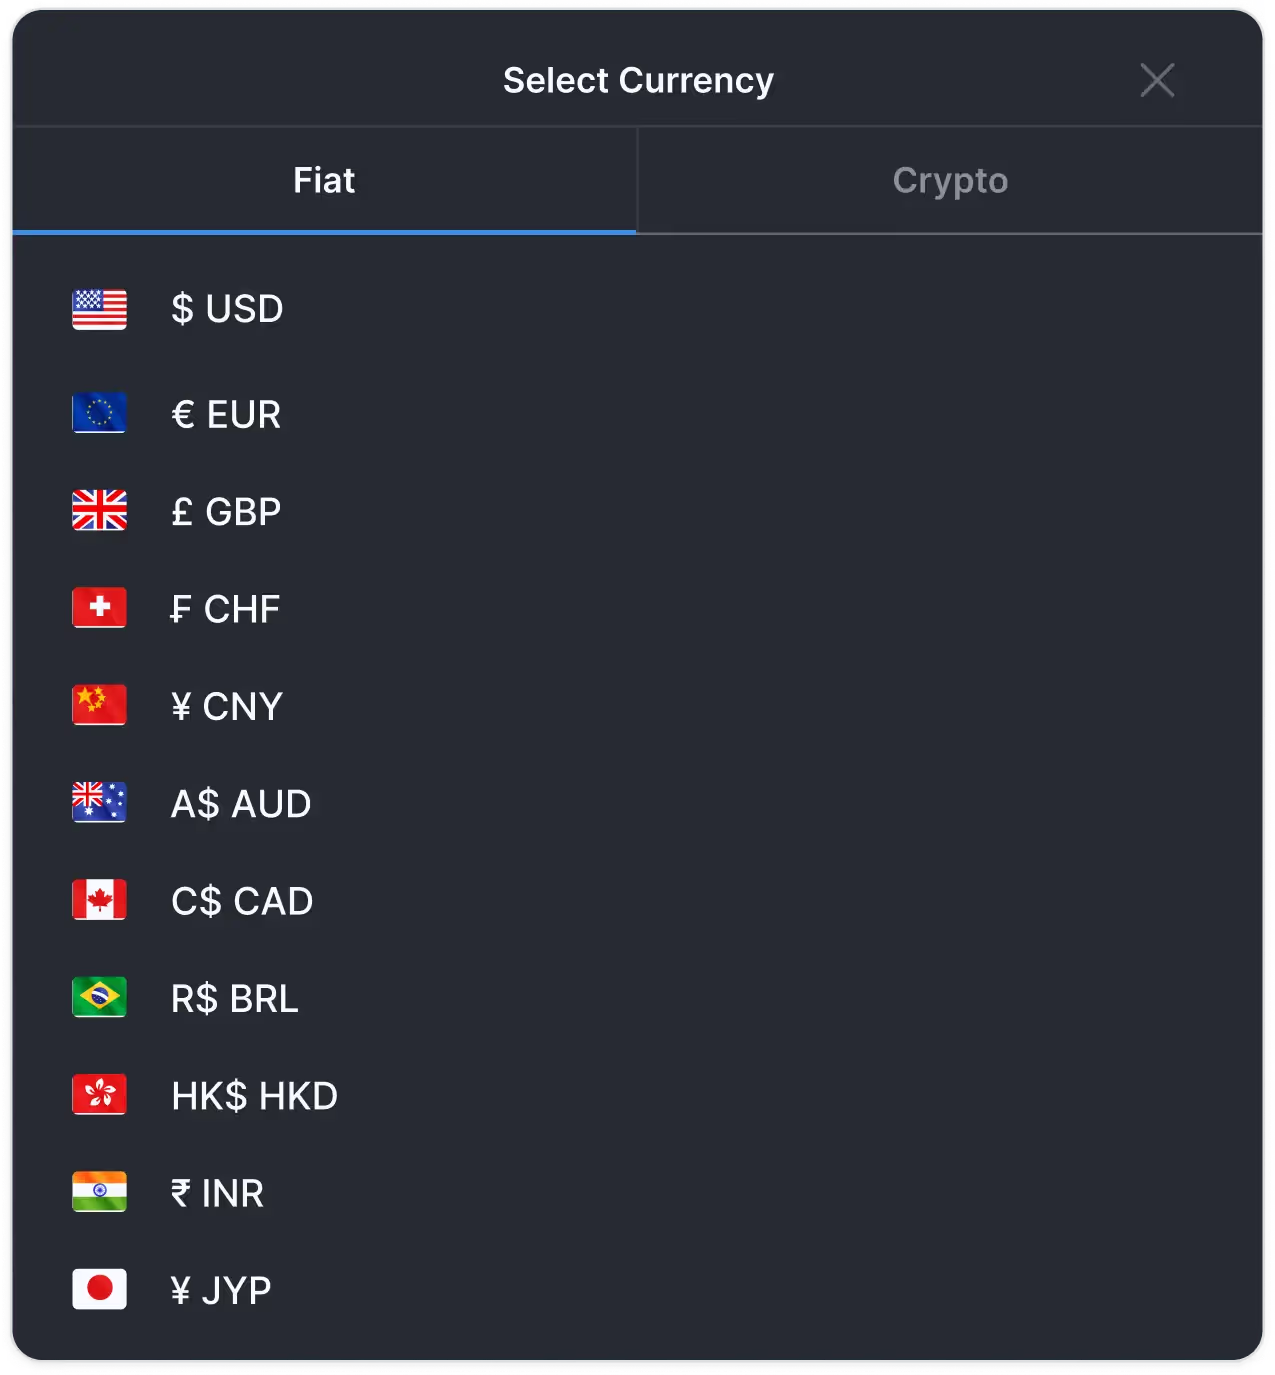Click the Australian flag icon
The image size is (1275, 1375).
[x=99, y=802]
